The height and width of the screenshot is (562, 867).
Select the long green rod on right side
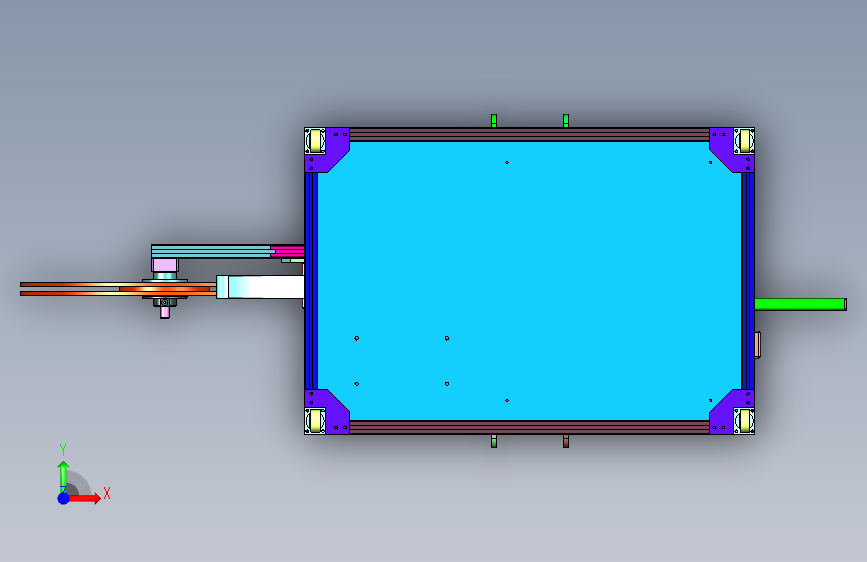(800, 304)
